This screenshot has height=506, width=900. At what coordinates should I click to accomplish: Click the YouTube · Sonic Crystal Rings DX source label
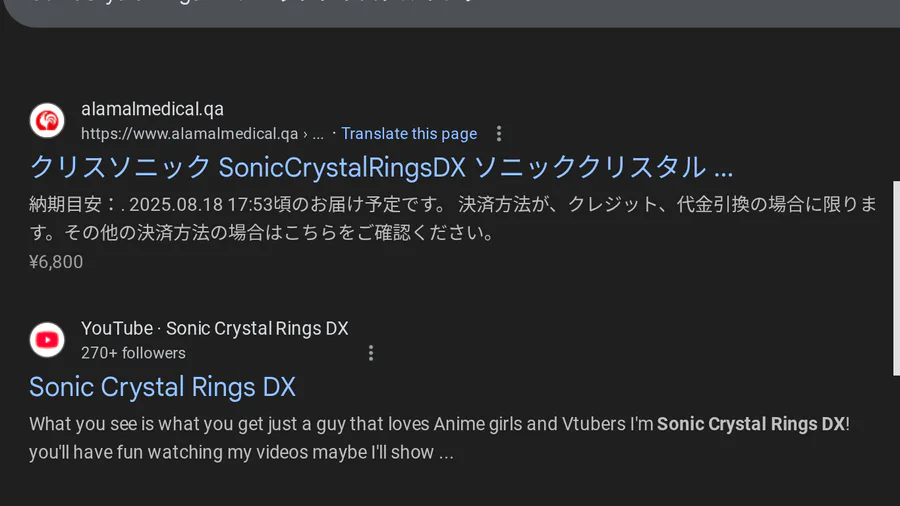(214, 329)
